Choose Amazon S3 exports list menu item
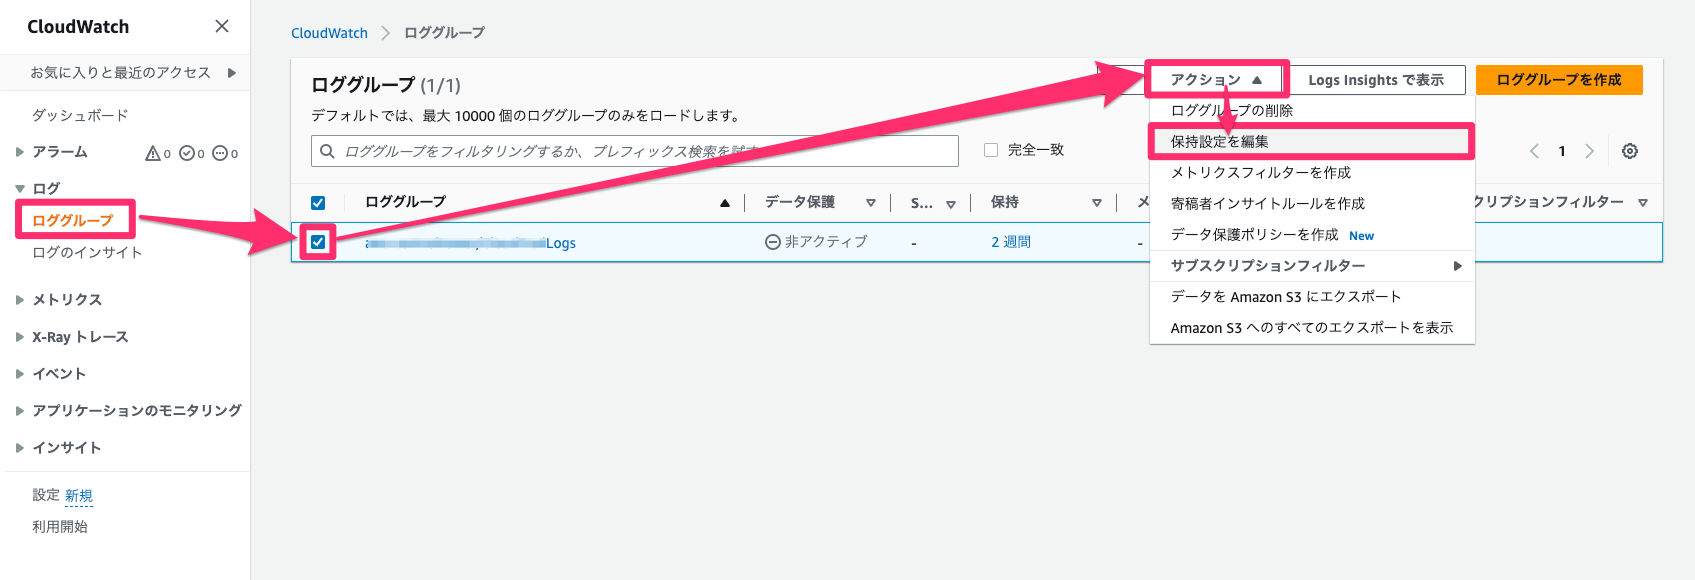This screenshot has width=1695, height=580. [1312, 327]
